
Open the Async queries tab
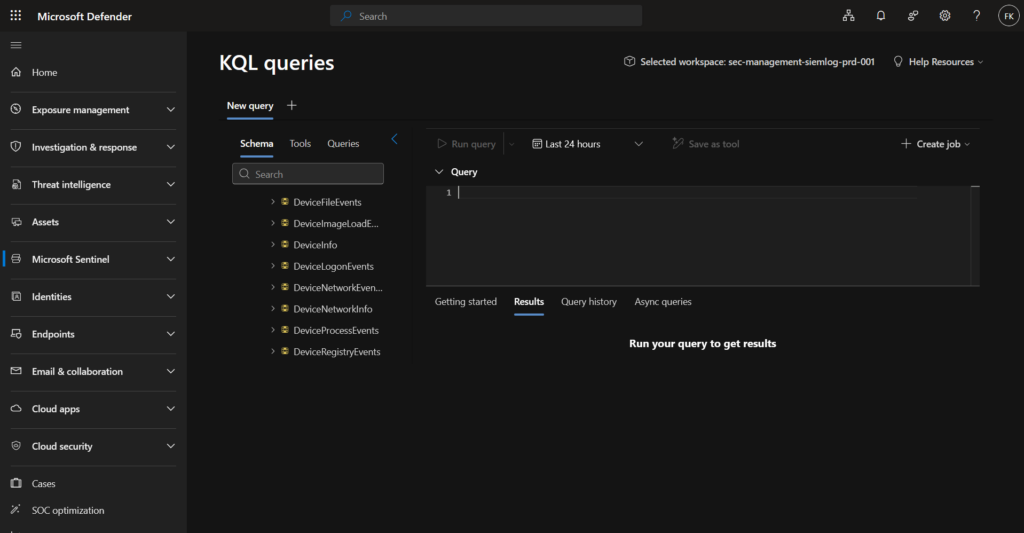click(663, 302)
